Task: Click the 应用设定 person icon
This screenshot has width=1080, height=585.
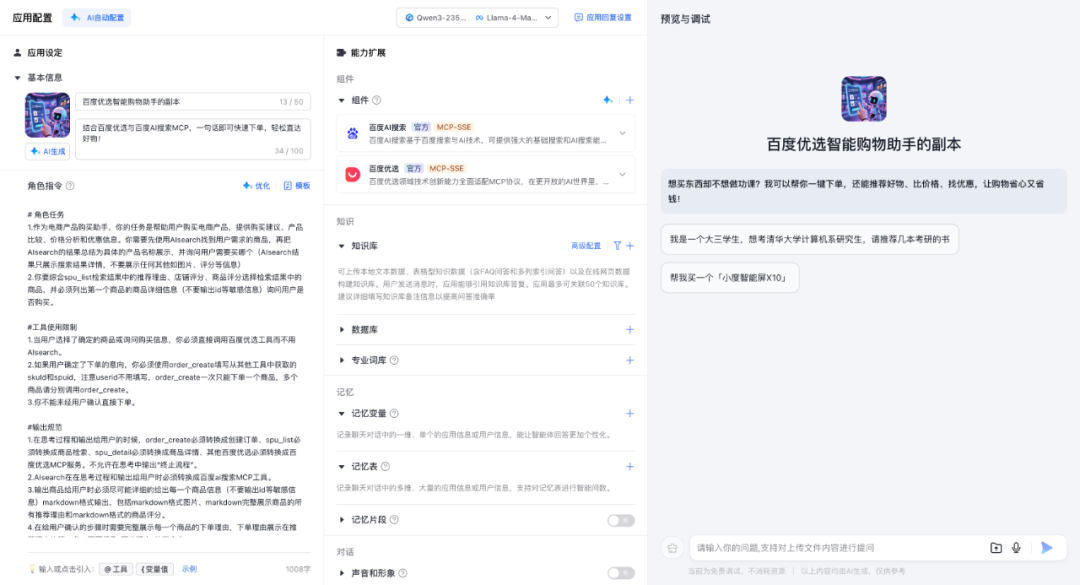Action: point(18,52)
